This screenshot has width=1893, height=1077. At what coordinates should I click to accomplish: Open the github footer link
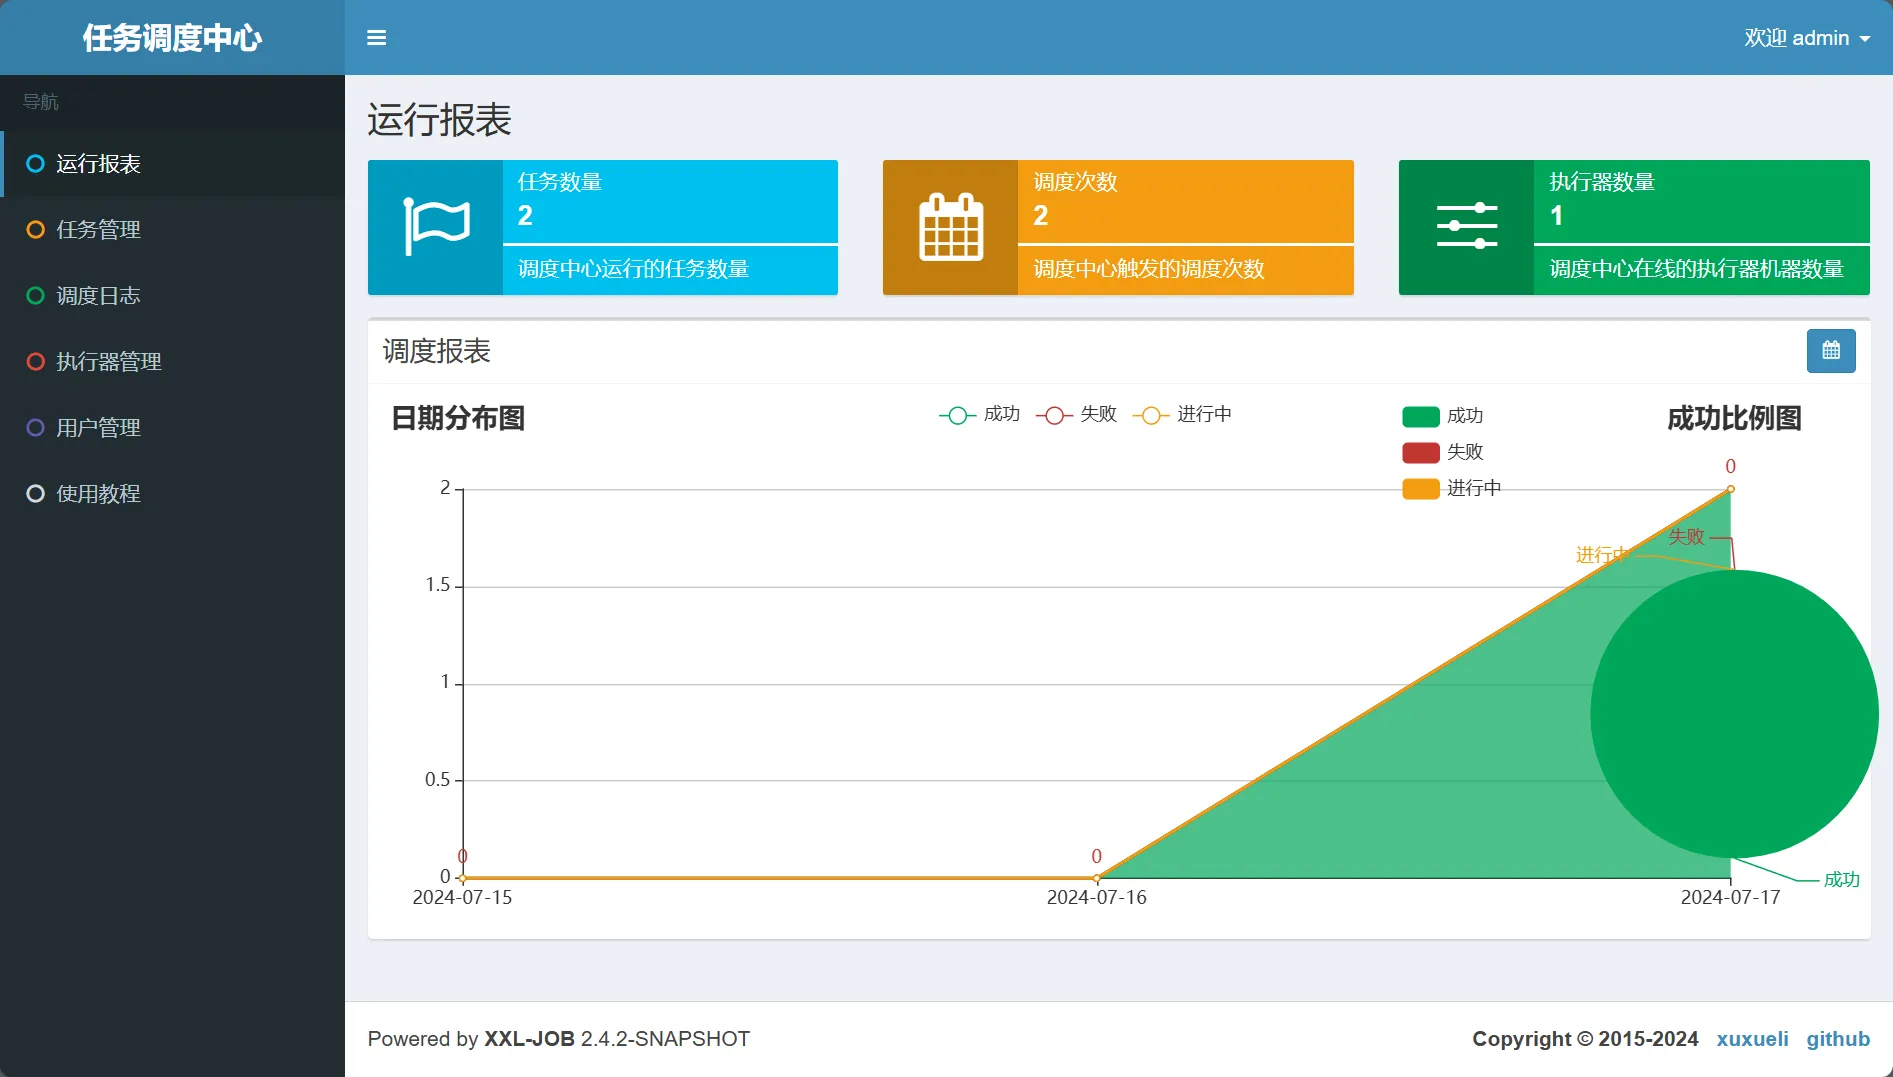point(1838,1039)
